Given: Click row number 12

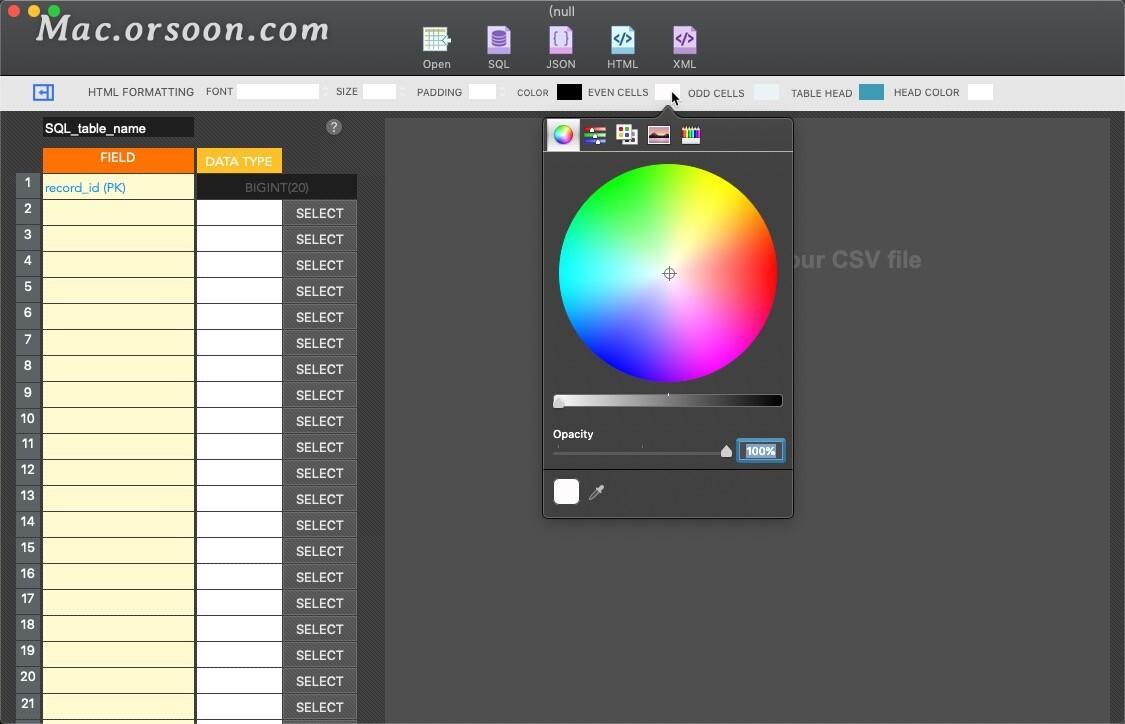Looking at the screenshot, I should (28, 469).
